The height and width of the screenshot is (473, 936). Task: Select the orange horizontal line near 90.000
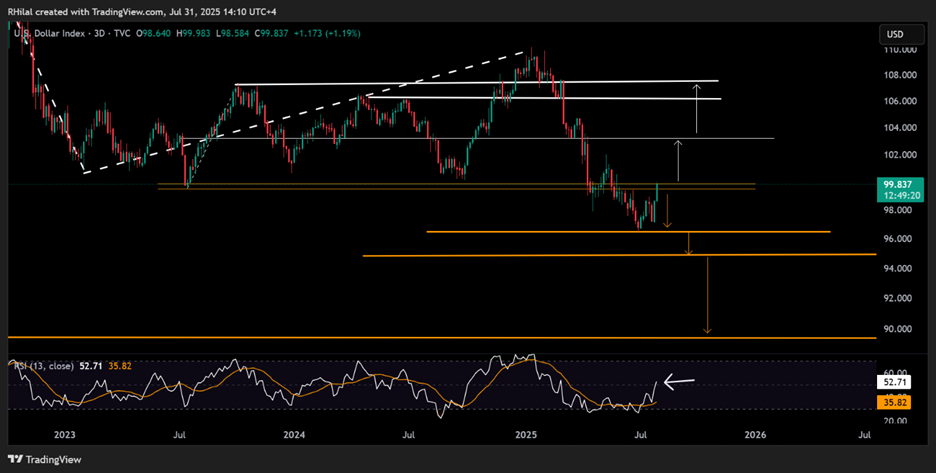pos(440,338)
